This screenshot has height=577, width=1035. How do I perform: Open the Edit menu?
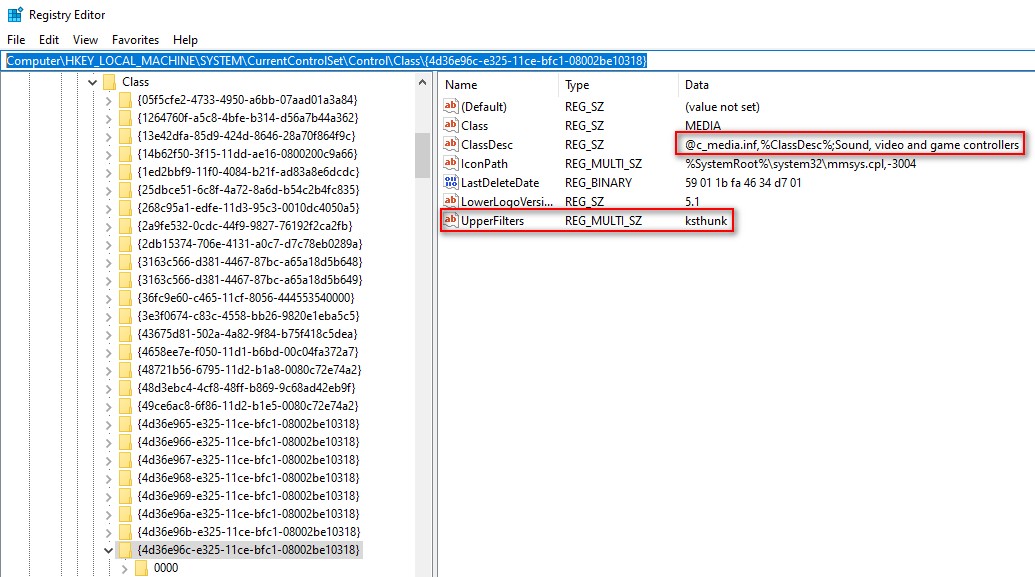point(49,40)
